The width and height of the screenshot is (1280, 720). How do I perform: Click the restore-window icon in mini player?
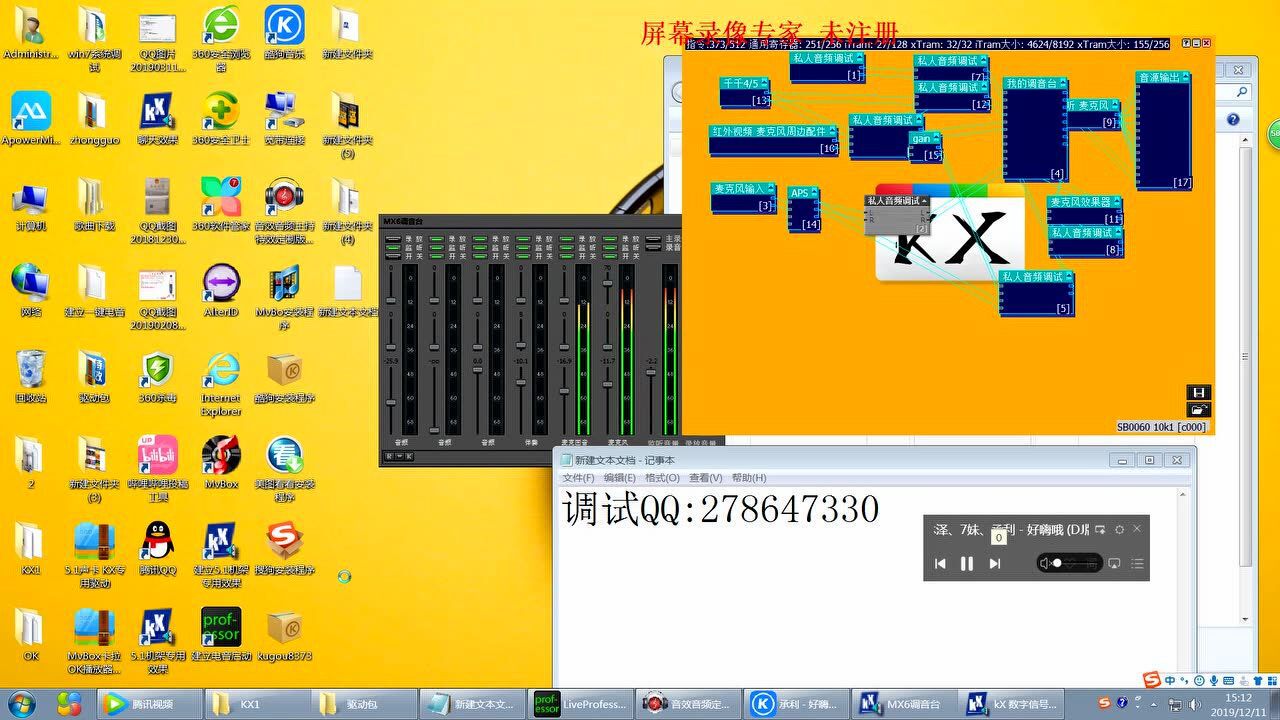click(x=1100, y=530)
